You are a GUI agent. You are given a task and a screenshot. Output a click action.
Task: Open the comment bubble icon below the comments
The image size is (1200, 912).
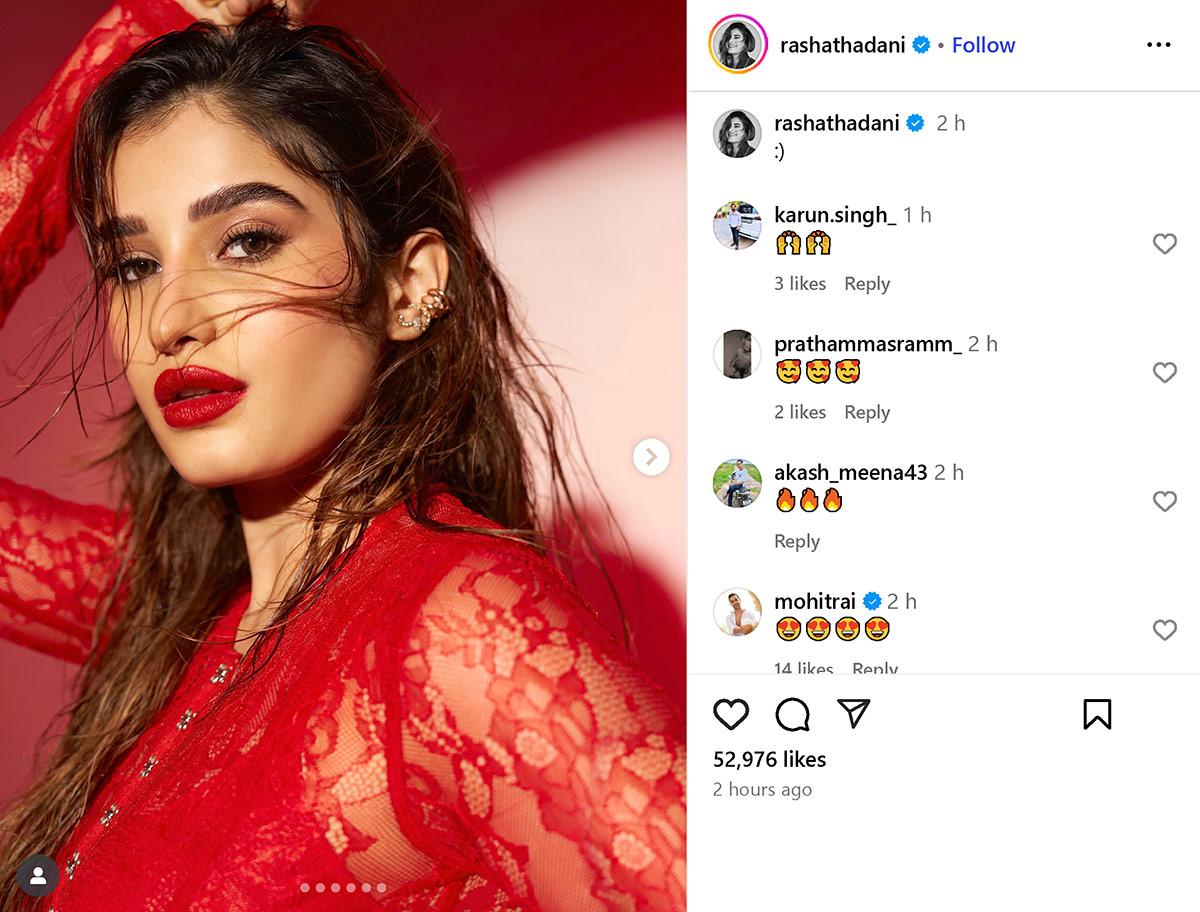click(x=792, y=714)
